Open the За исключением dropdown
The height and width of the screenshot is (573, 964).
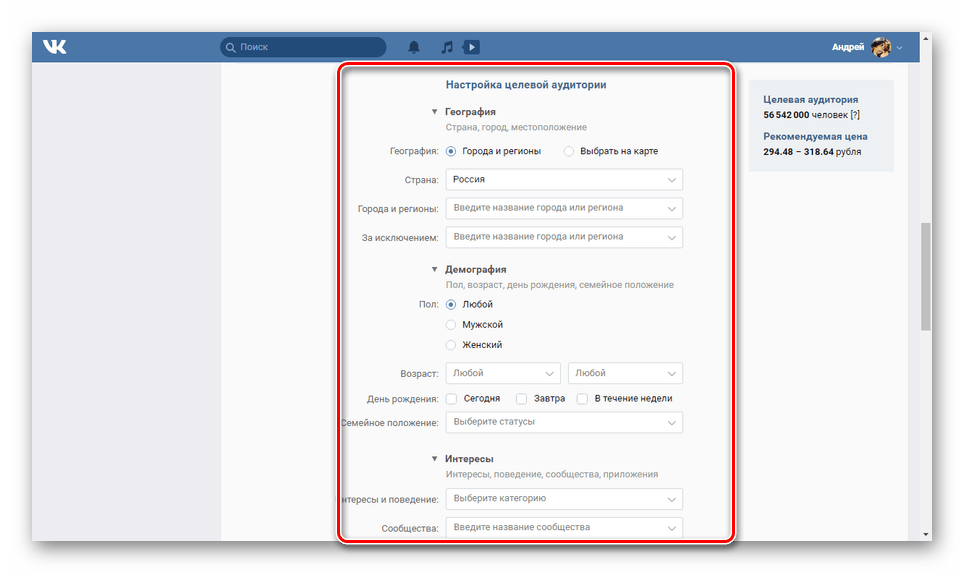[564, 237]
